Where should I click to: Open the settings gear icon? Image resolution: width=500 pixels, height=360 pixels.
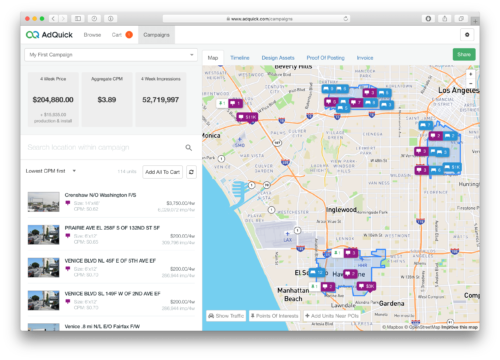pyautogui.click(x=467, y=35)
